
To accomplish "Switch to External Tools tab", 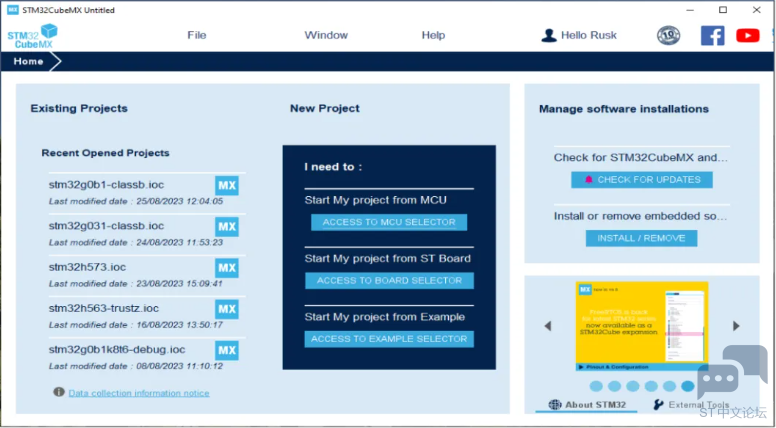I will (x=691, y=405).
